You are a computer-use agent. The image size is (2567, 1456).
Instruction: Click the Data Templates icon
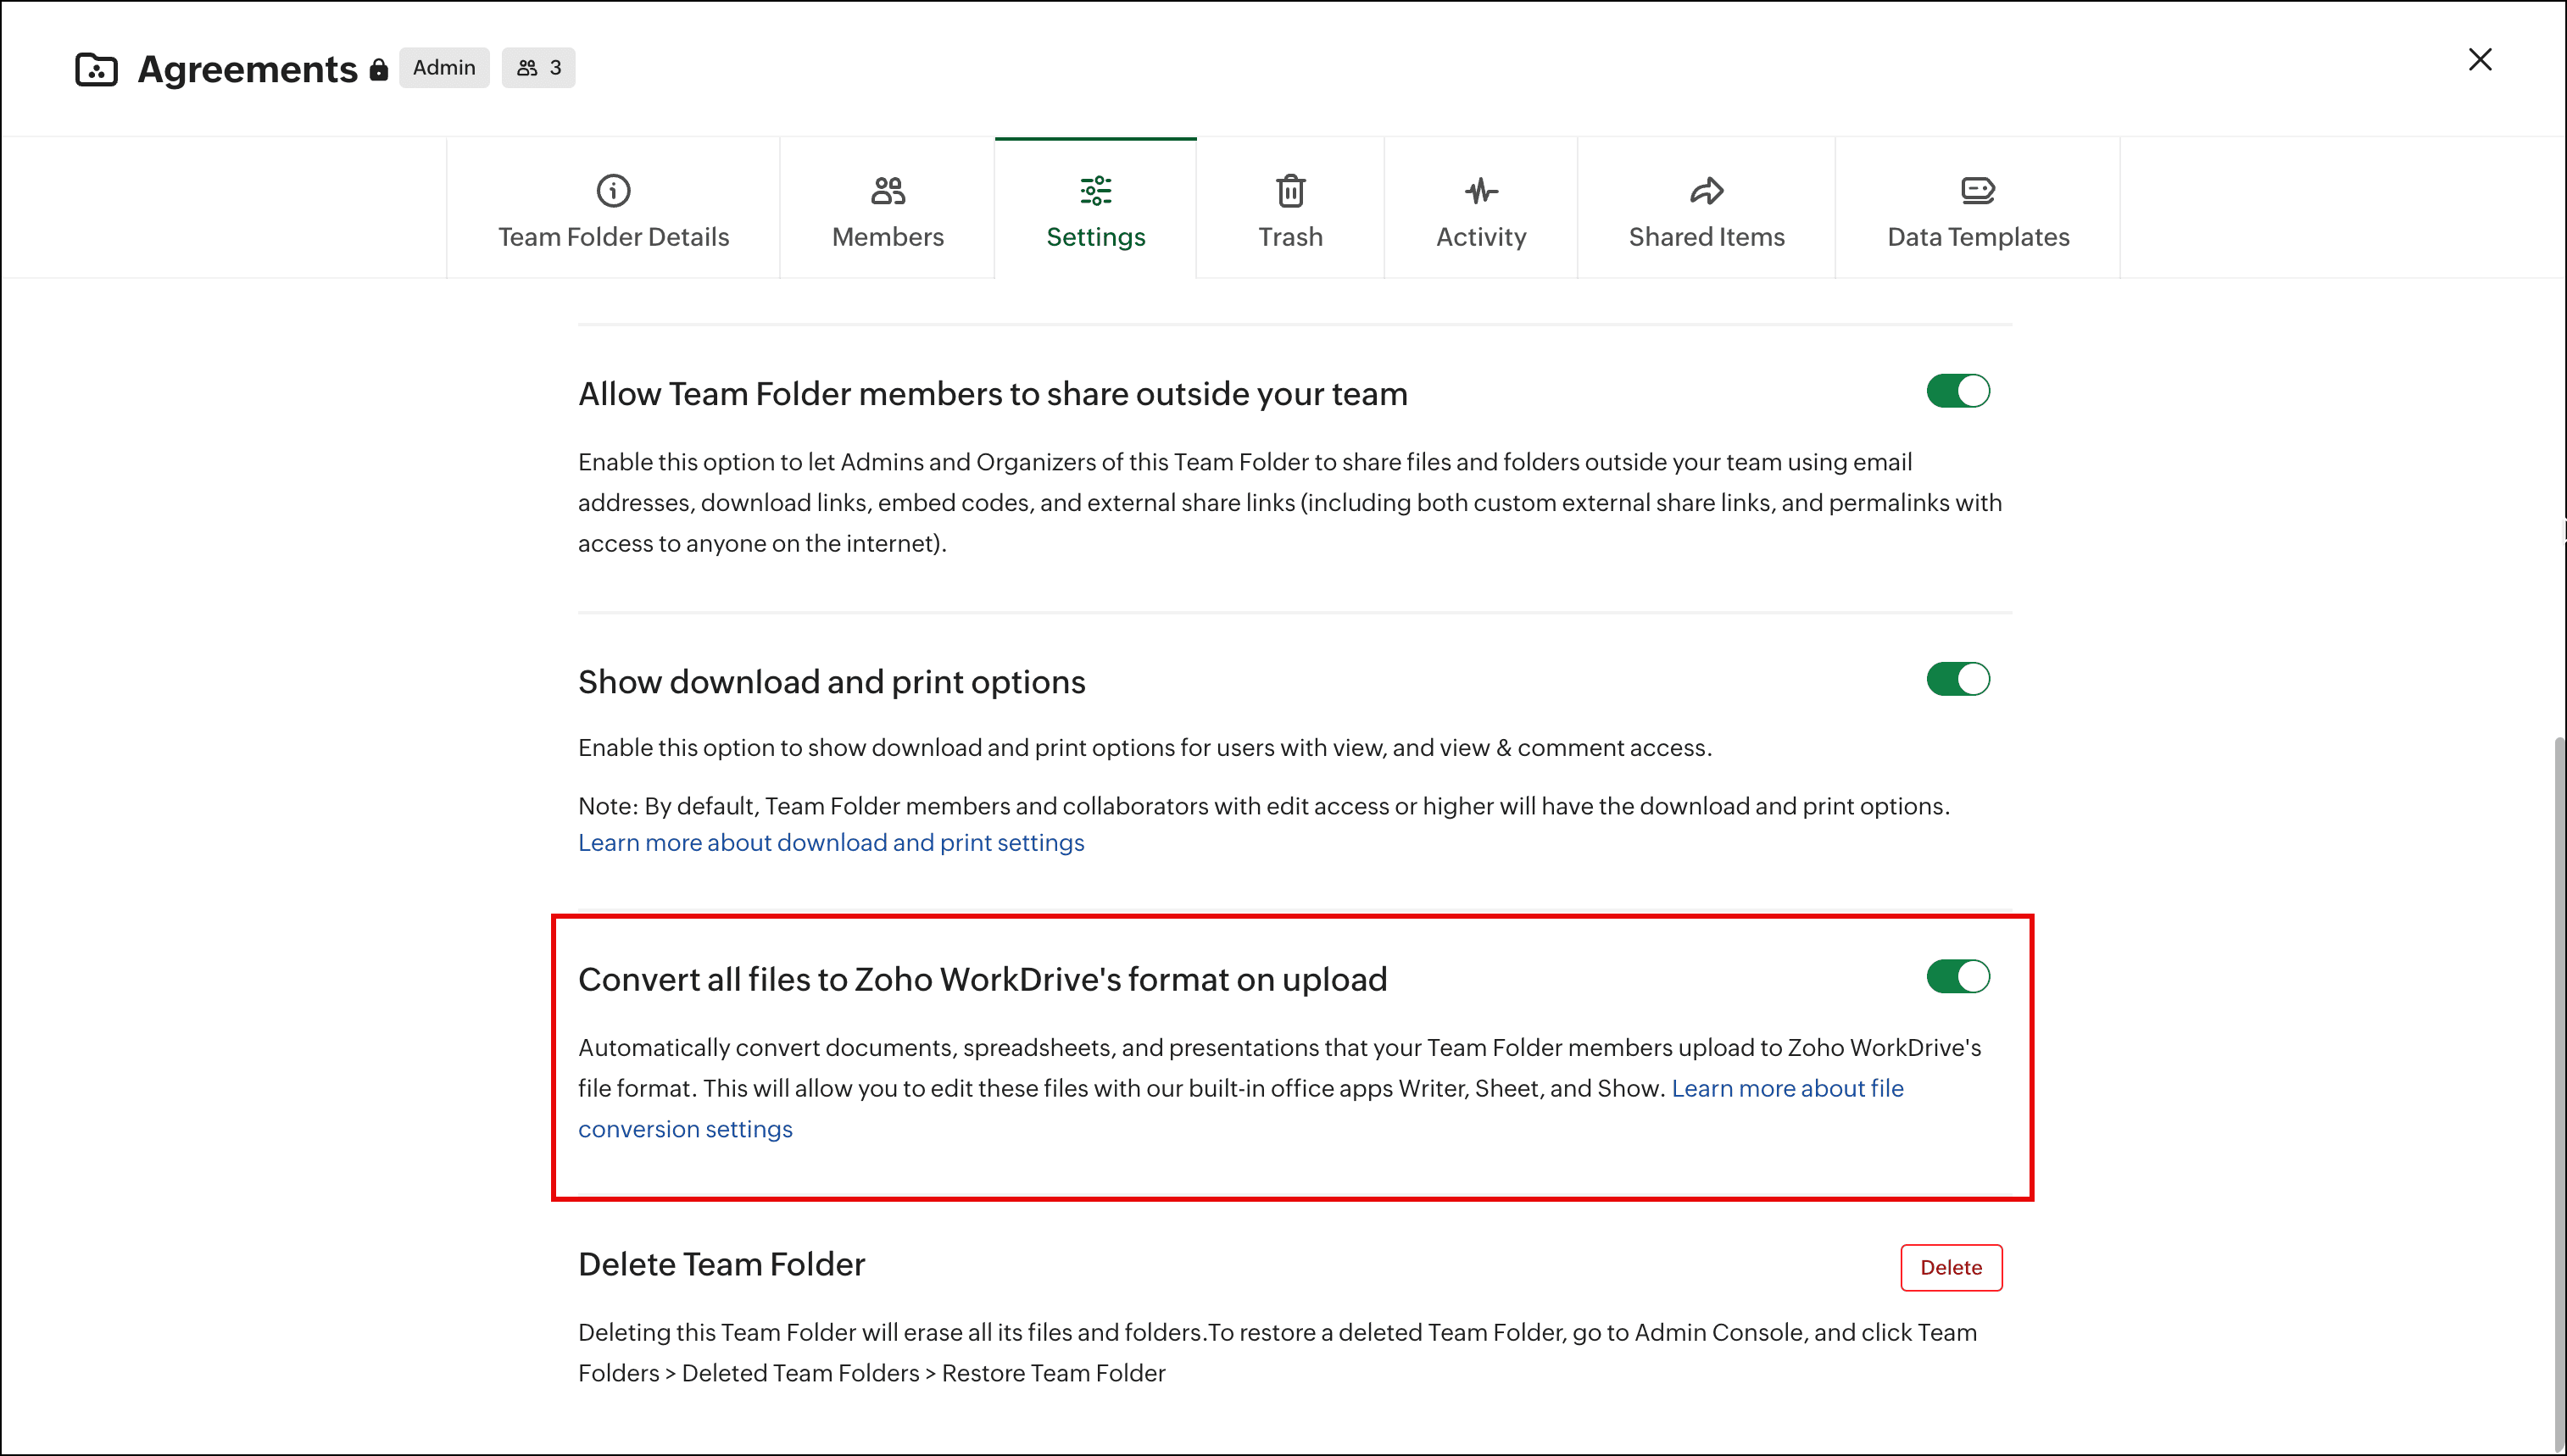point(1977,190)
